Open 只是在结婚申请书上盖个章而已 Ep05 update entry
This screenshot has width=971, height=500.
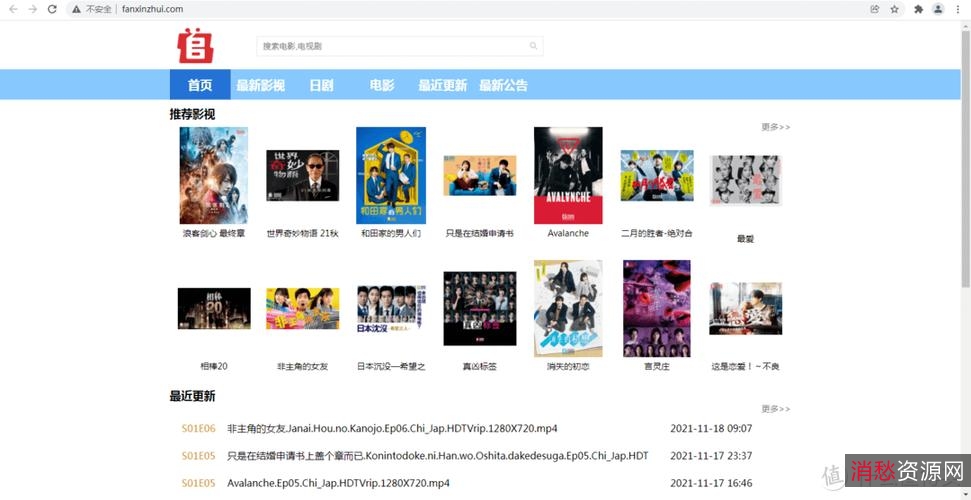click(438, 456)
